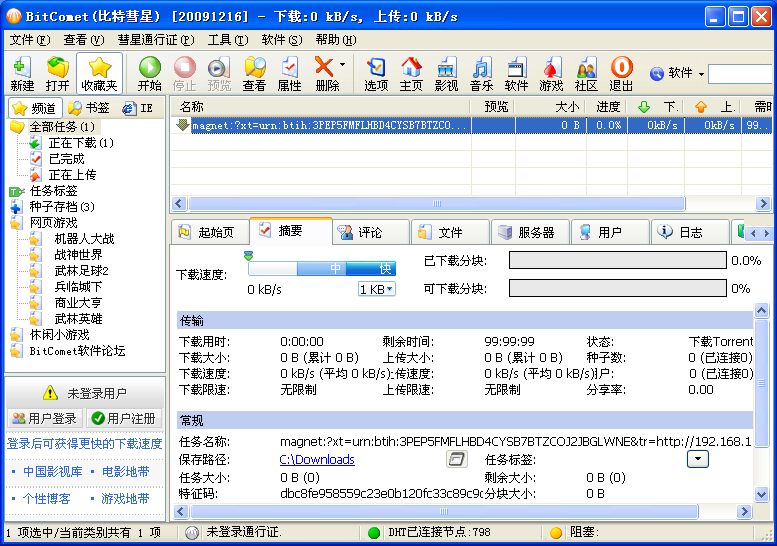777x546 pixels.
Task: Click the 用户登录 button
Action: (x=45, y=419)
